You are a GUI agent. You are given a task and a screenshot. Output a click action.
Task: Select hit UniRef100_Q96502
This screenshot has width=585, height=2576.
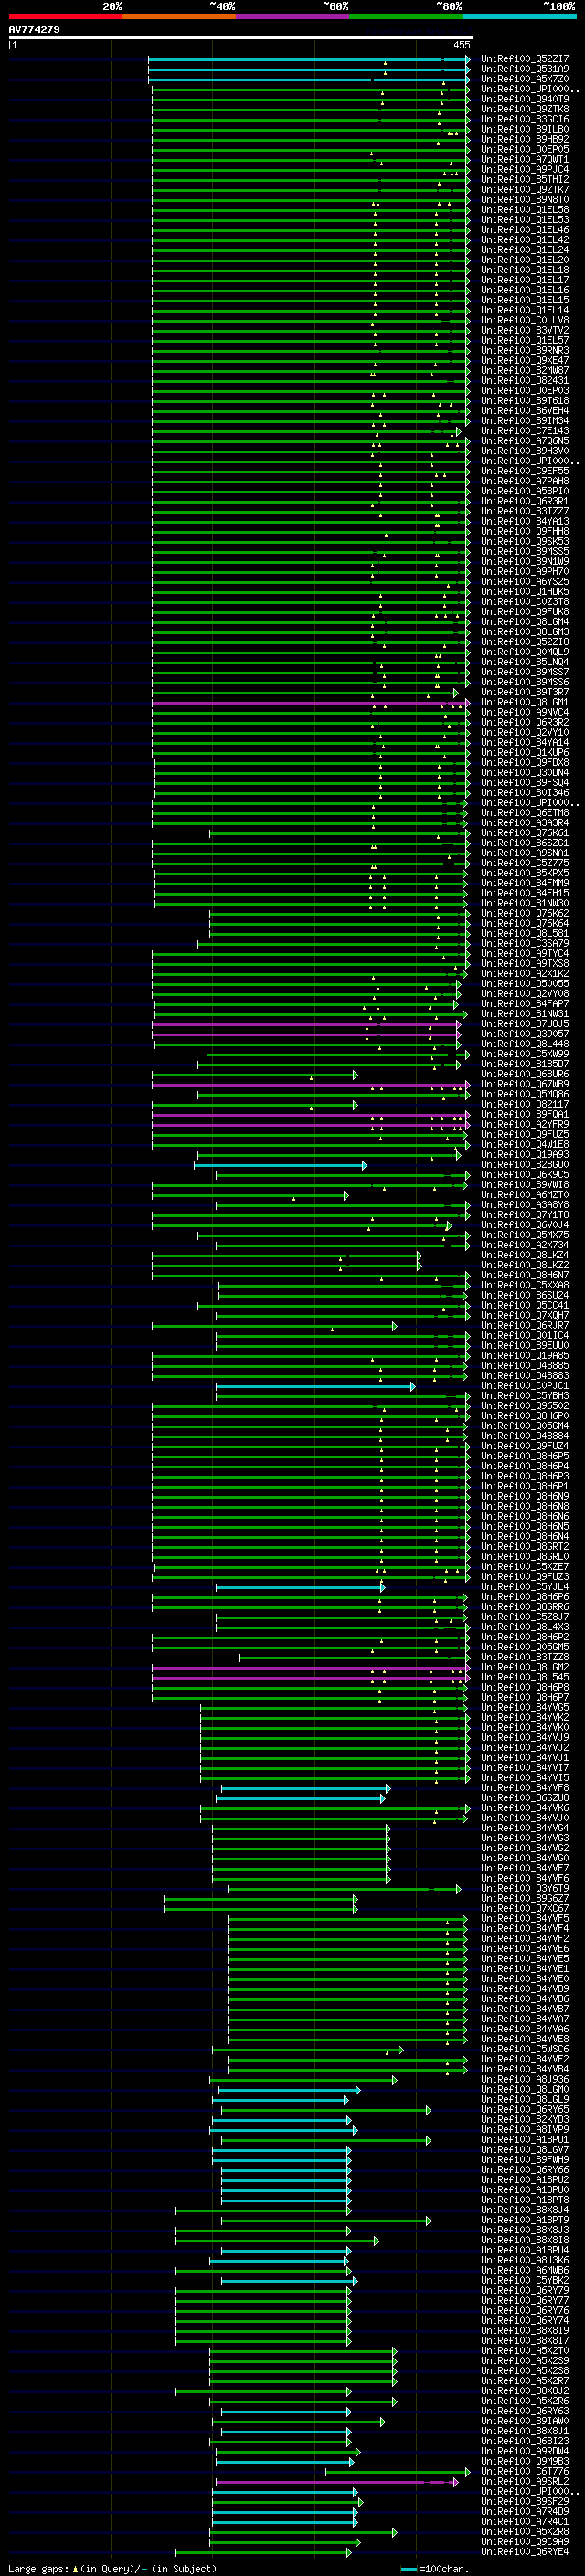click(525, 1406)
